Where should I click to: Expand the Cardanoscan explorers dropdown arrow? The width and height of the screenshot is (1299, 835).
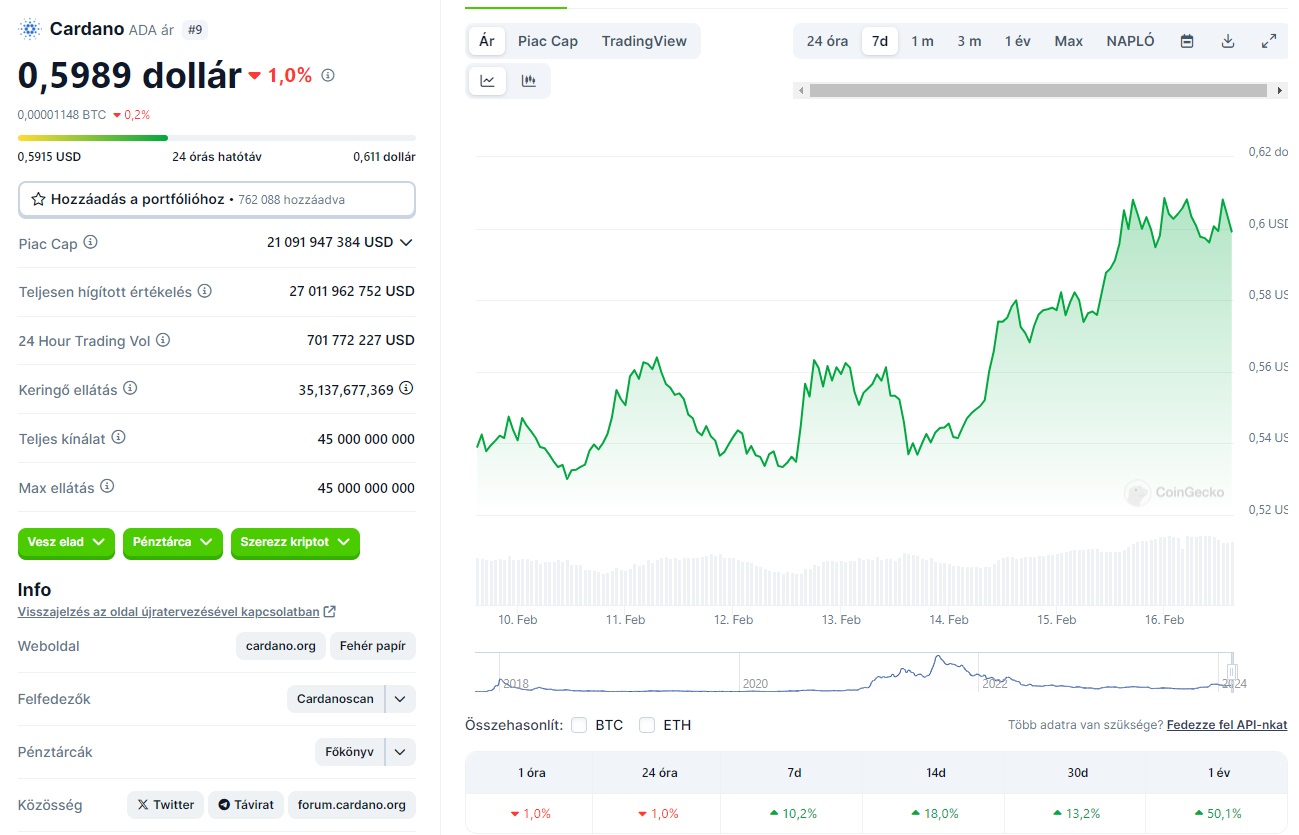tap(400, 699)
